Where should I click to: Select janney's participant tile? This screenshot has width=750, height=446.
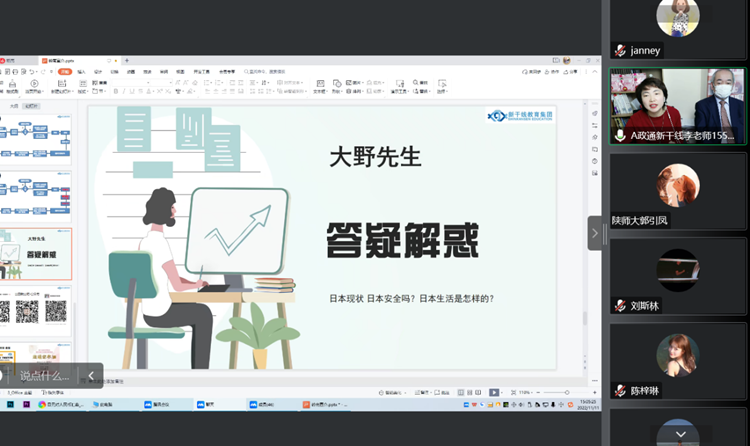[677, 28]
